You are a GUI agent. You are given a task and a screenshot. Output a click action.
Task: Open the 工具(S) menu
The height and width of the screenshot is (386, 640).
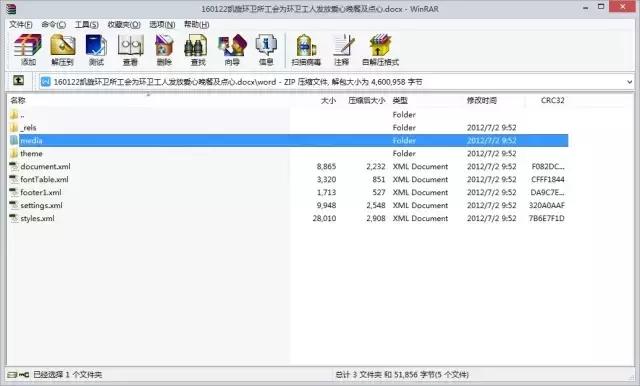pyautogui.click(x=87, y=24)
